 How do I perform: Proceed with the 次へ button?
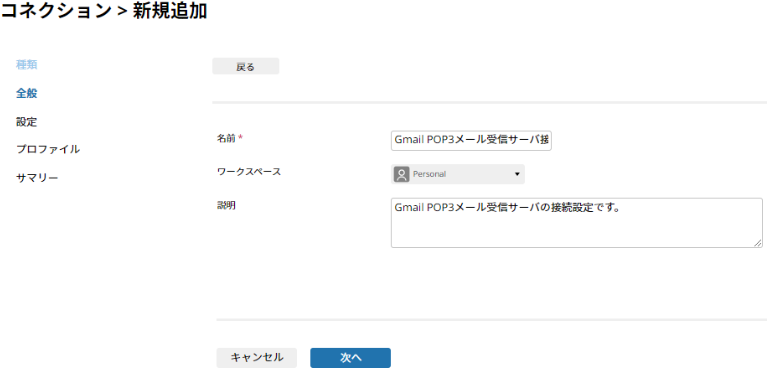pos(351,358)
